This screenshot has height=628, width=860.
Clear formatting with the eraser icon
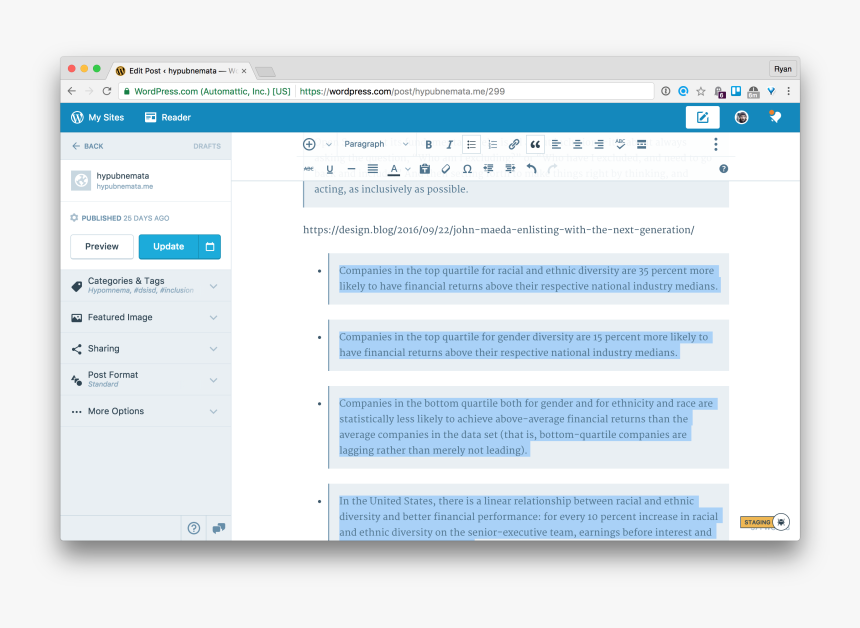tap(446, 169)
